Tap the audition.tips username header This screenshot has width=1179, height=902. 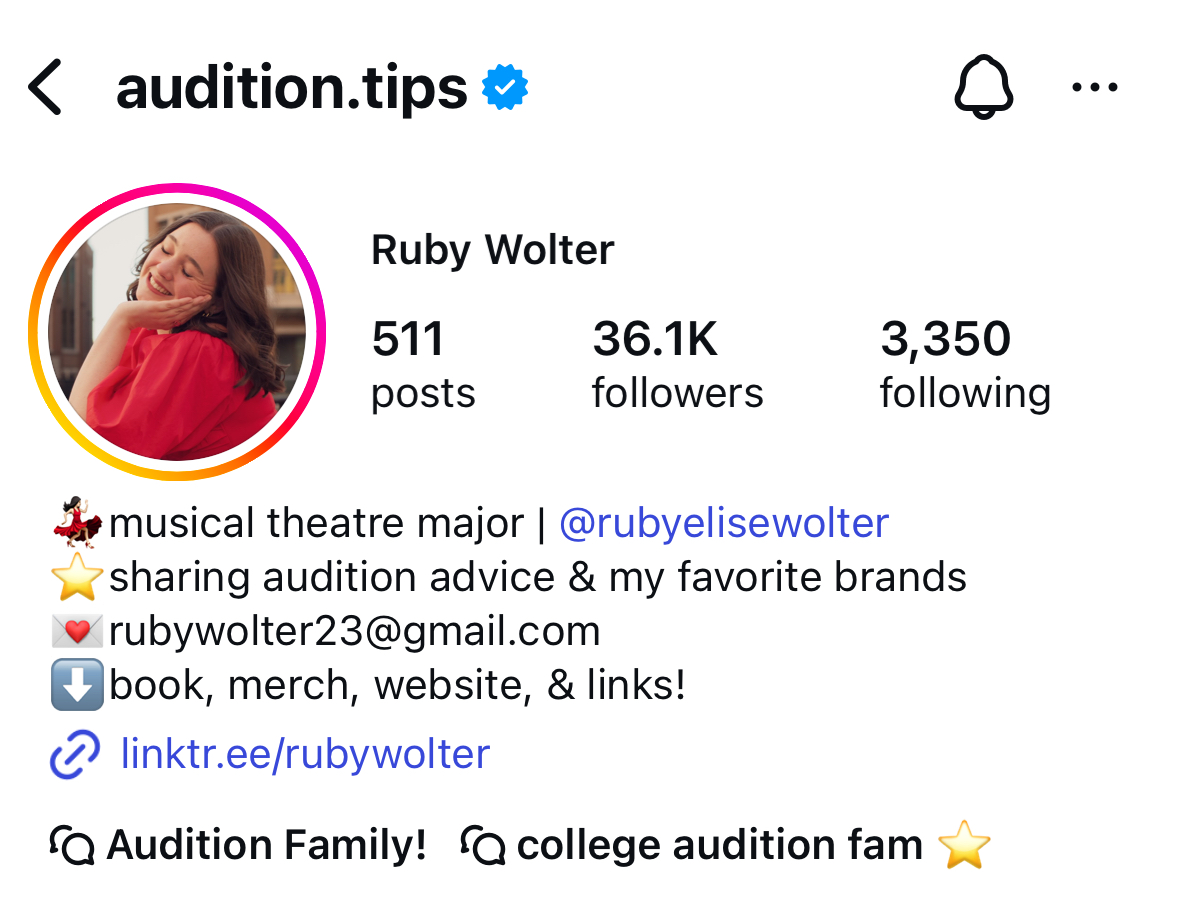click(x=291, y=88)
